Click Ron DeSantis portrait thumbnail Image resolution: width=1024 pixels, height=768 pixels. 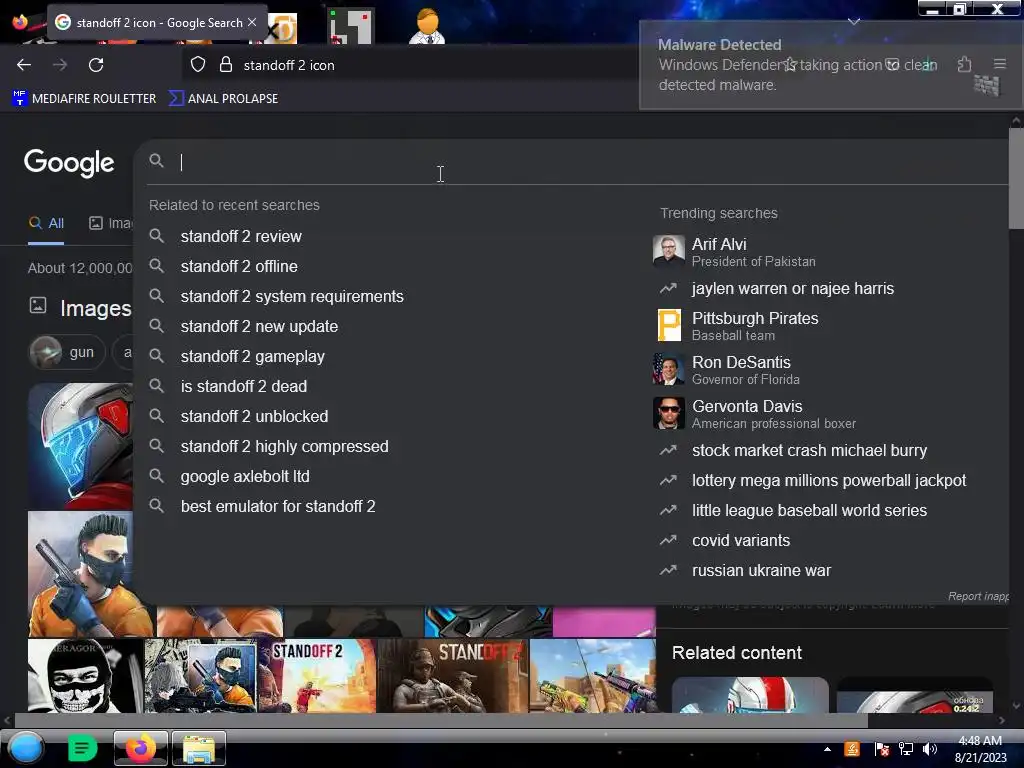tap(669, 370)
